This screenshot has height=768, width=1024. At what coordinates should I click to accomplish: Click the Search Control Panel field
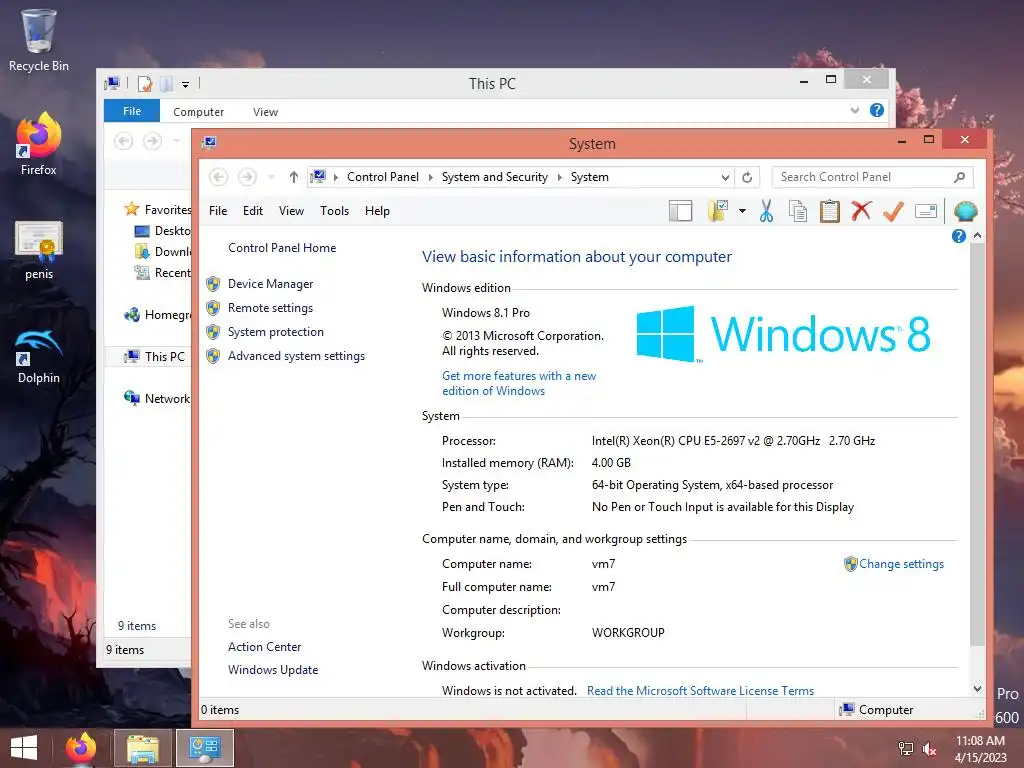coord(872,177)
